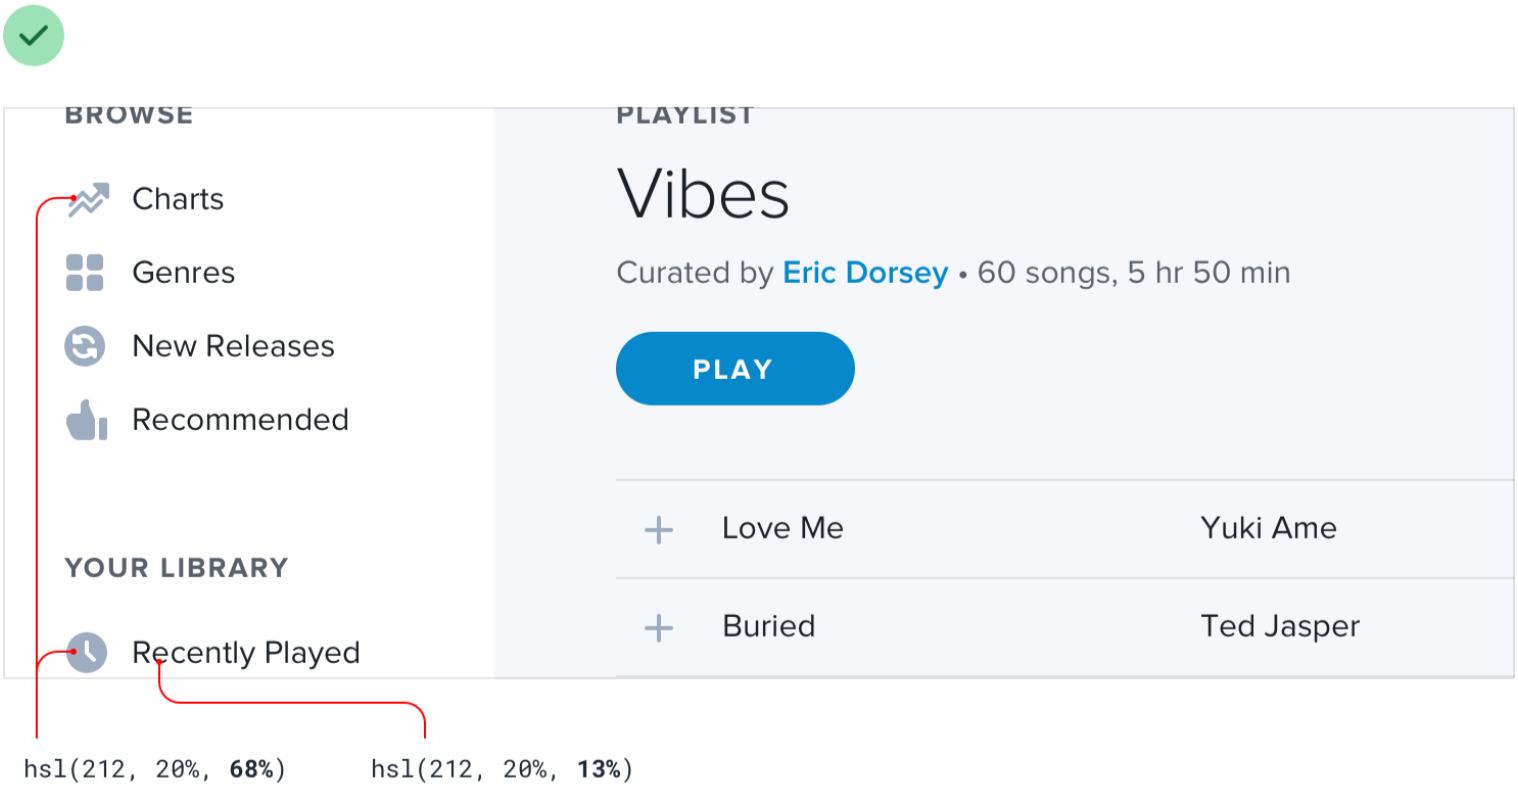The height and width of the screenshot is (792, 1518).
Task: Click the Charts trending arrow icon
Action: point(88,199)
